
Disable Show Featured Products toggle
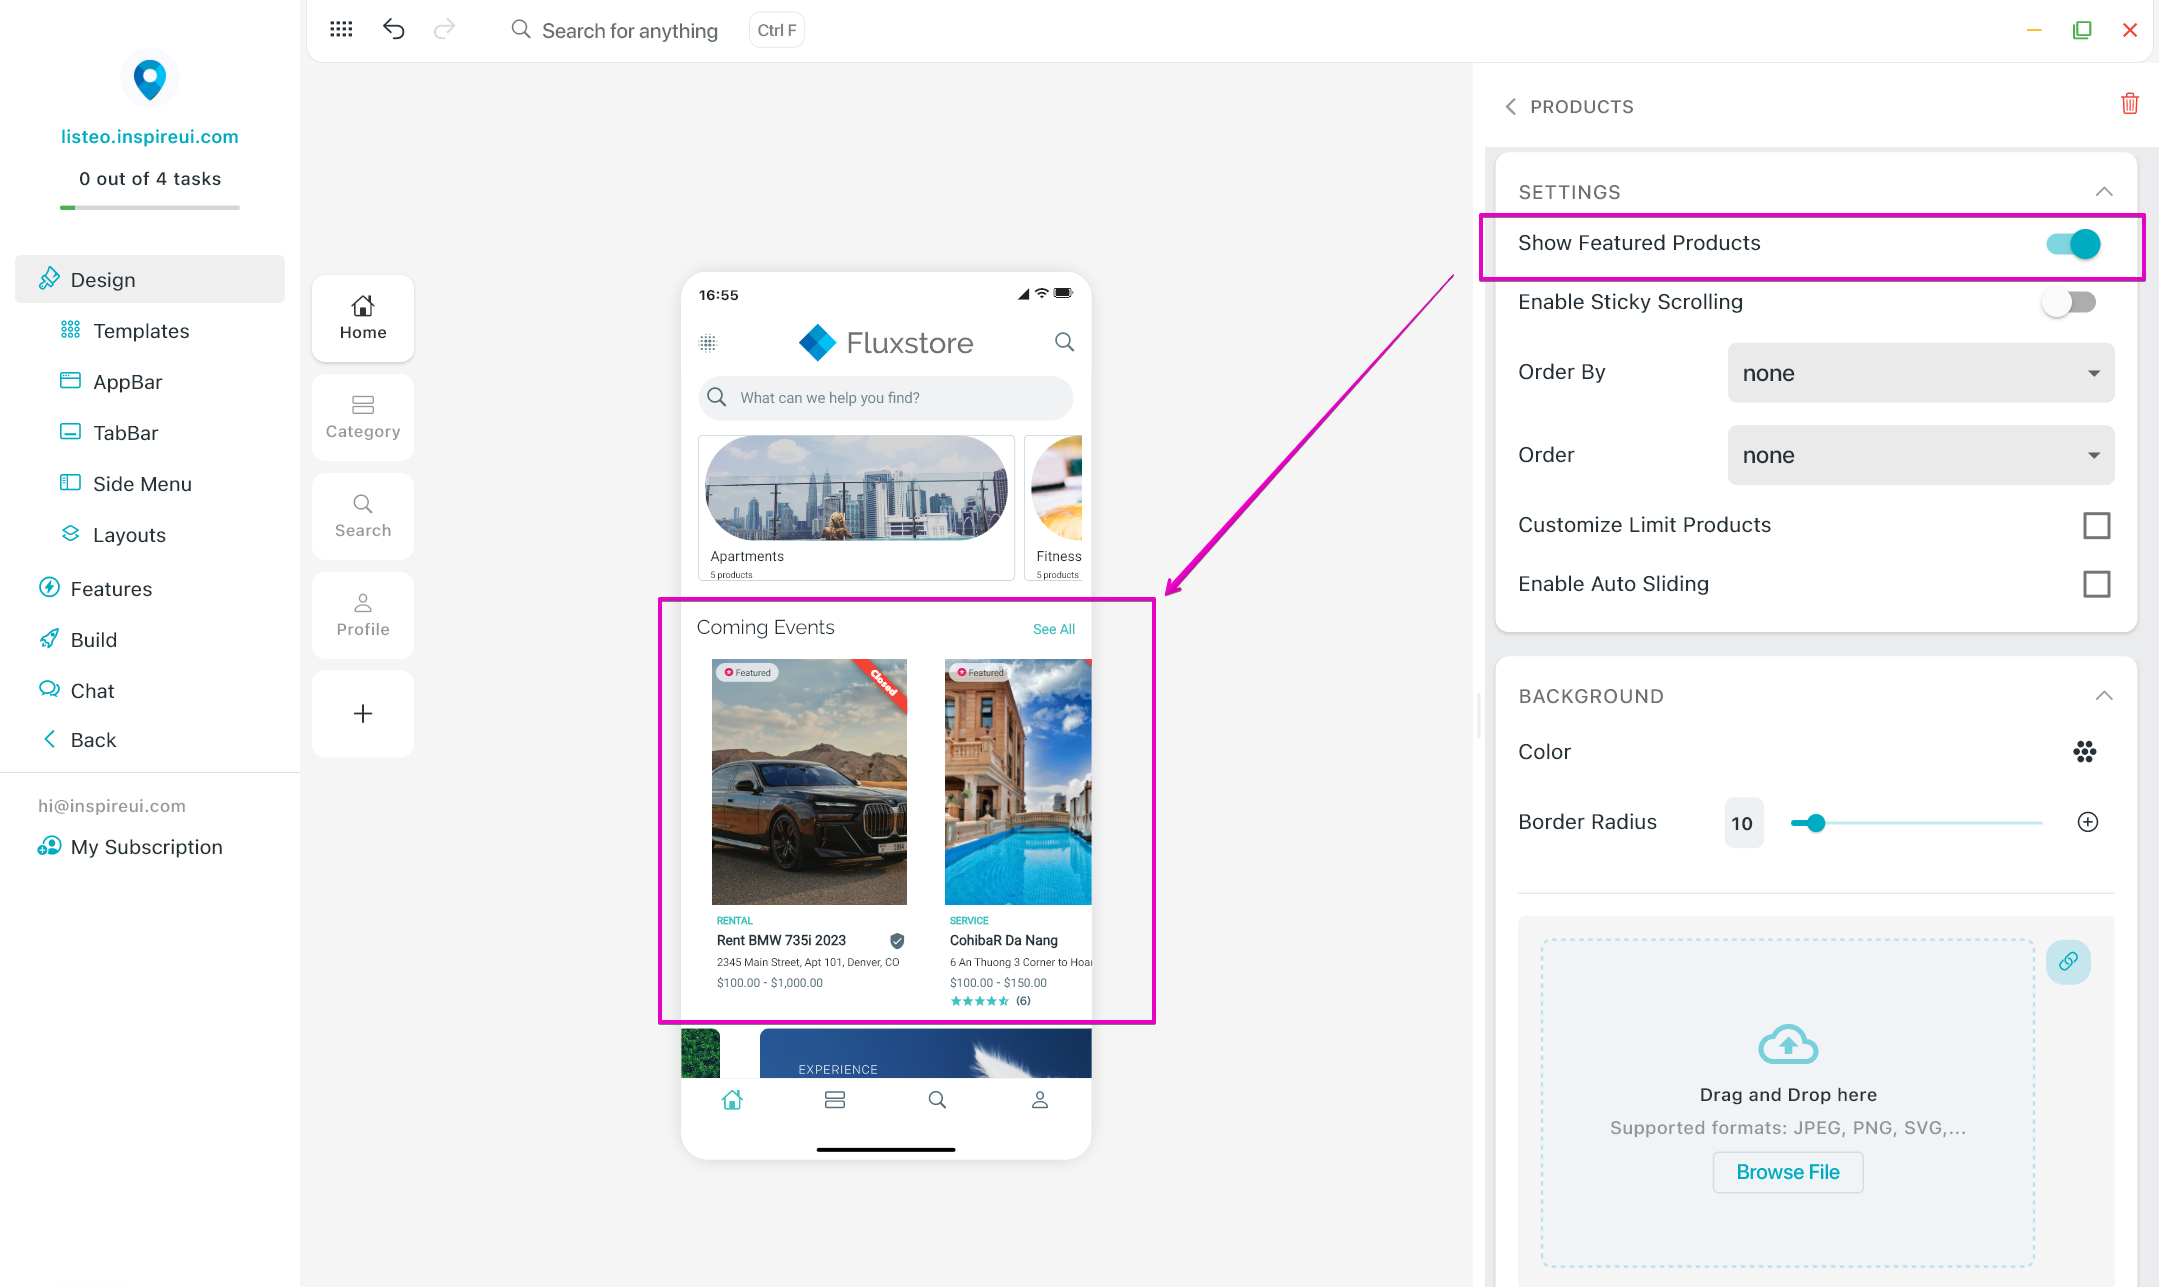2072,243
